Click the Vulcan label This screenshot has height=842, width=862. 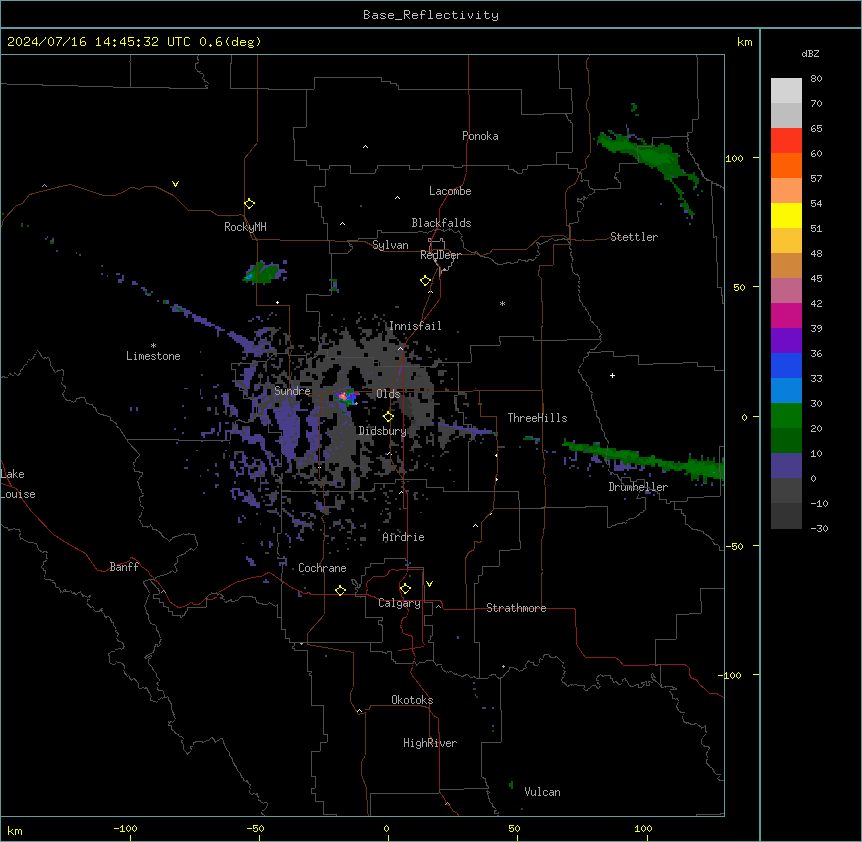click(542, 792)
